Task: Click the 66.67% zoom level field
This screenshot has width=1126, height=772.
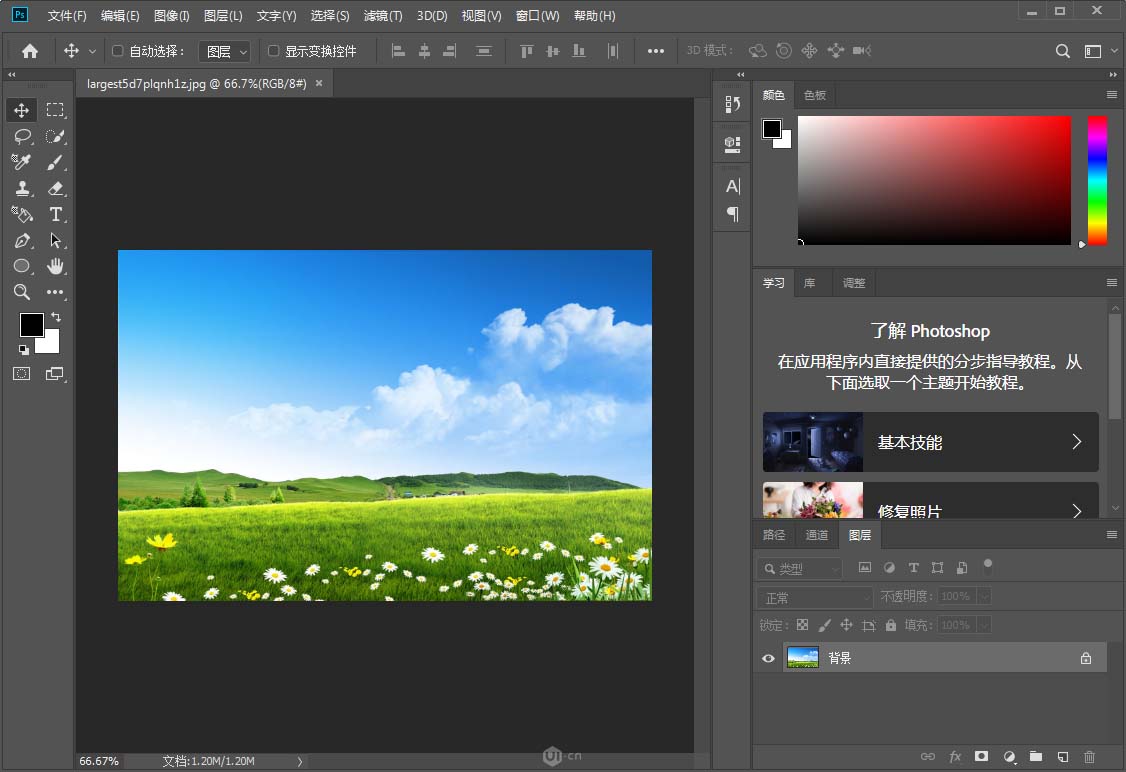Action: 99,761
